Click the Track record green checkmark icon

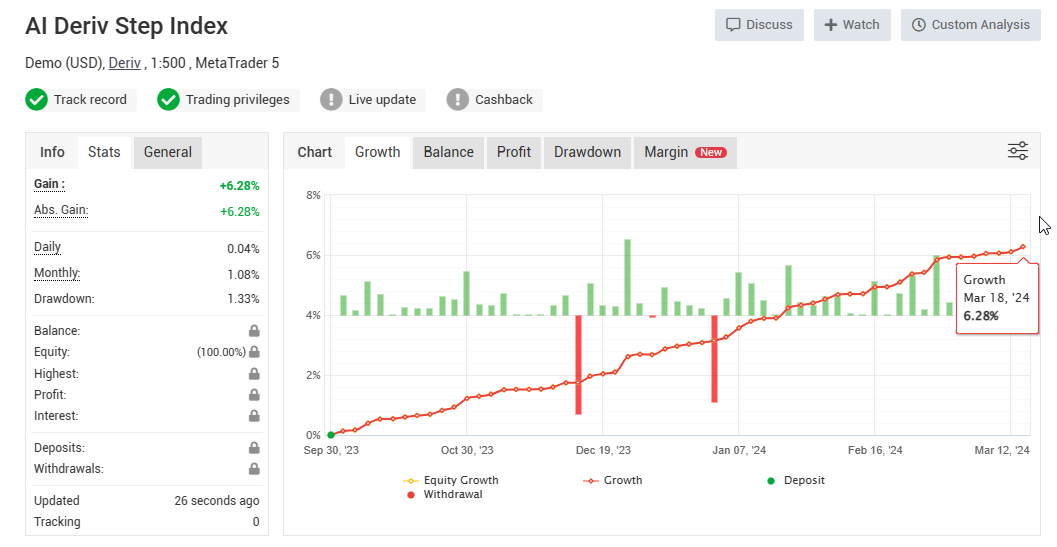pyautogui.click(x=37, y=100)
